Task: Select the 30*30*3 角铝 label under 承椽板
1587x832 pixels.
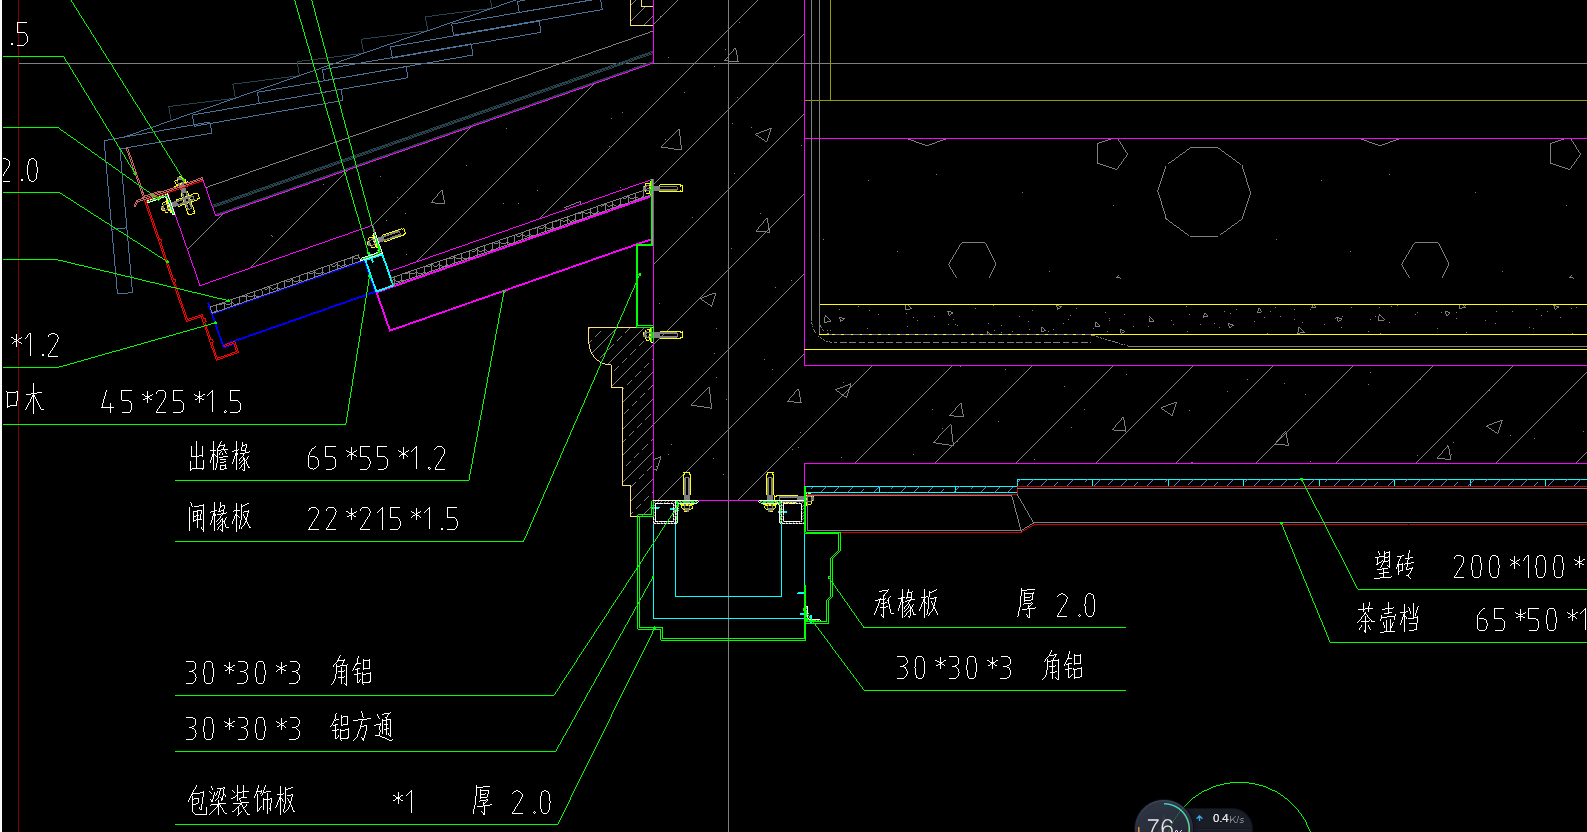Action: pos(989,667)
